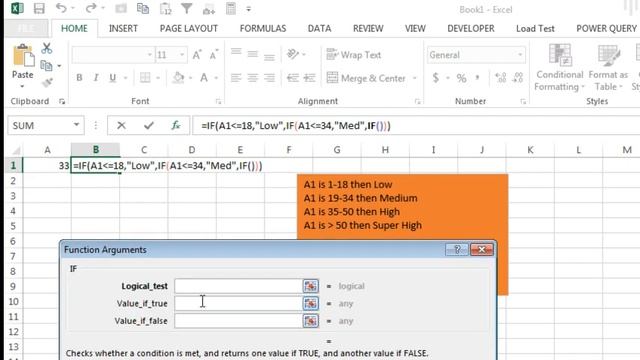Click the Format Painter brush icon
This screenshot has width=640, height=360.
point(47,82)
